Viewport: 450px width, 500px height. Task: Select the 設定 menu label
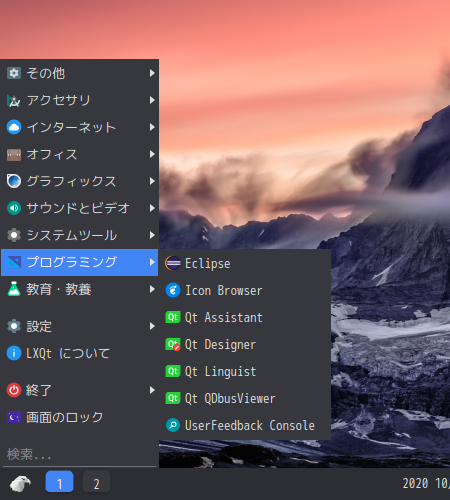tap(39, 326)
